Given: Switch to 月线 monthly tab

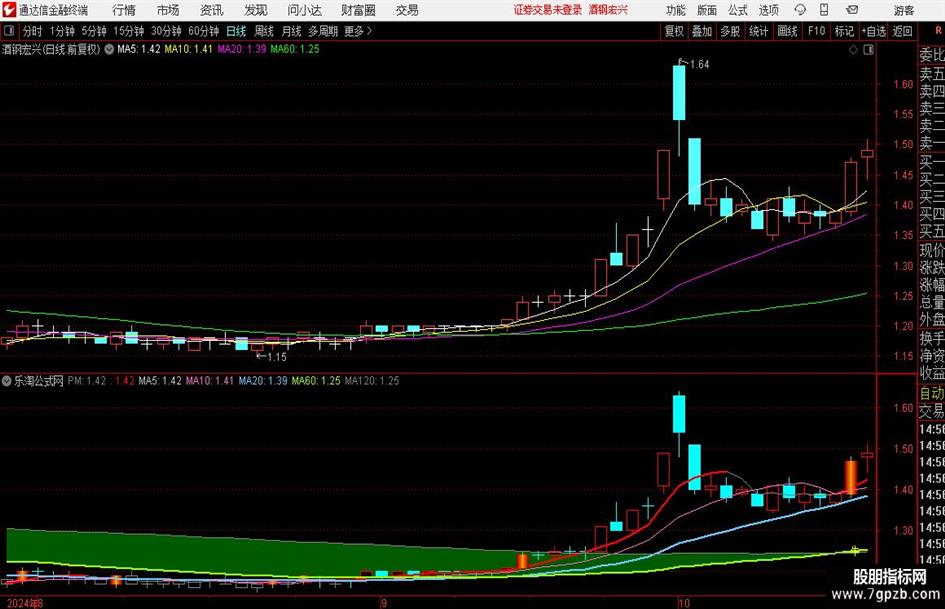Looking at the screenshot, I should [x=292, y=31].
